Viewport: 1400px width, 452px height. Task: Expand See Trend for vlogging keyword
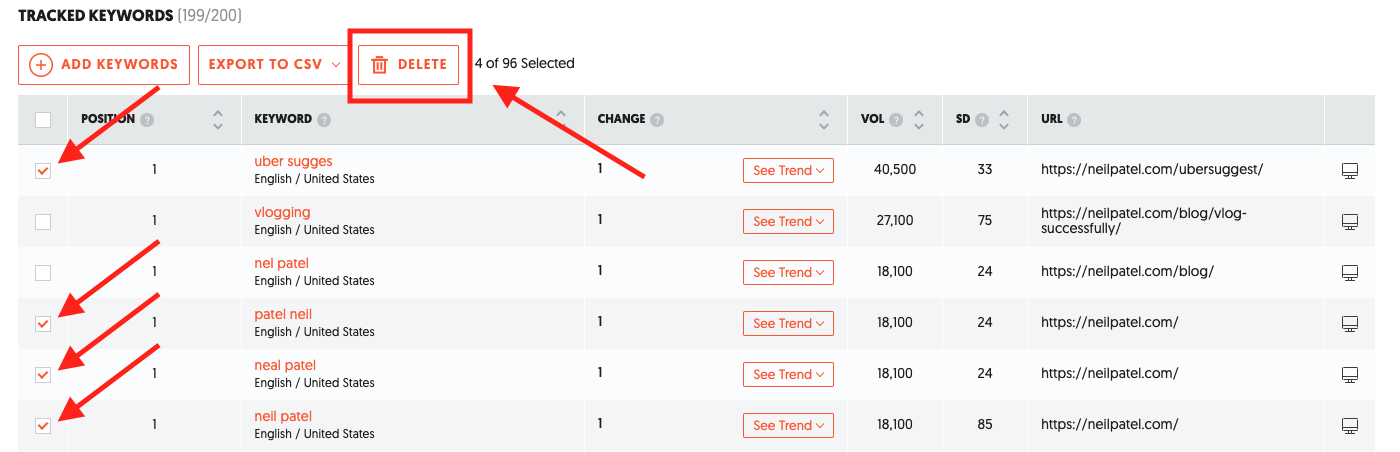coord(788,222)
